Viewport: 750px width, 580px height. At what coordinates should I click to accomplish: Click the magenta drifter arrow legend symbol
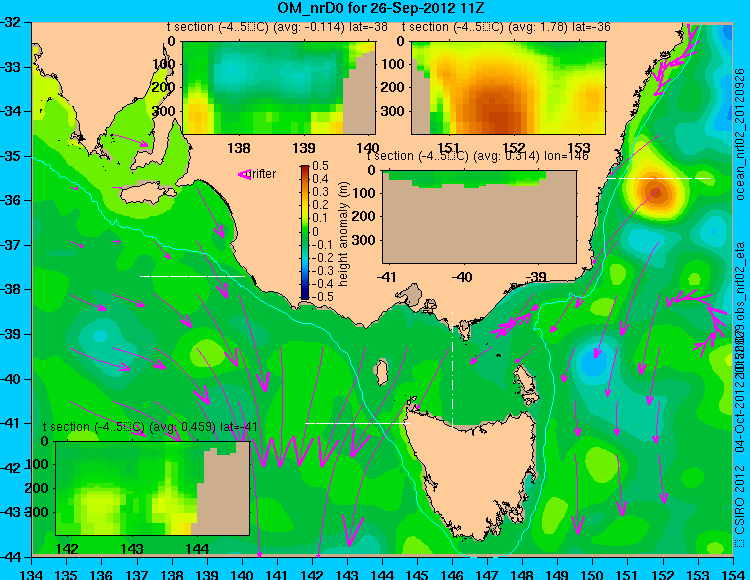(244, 175)
